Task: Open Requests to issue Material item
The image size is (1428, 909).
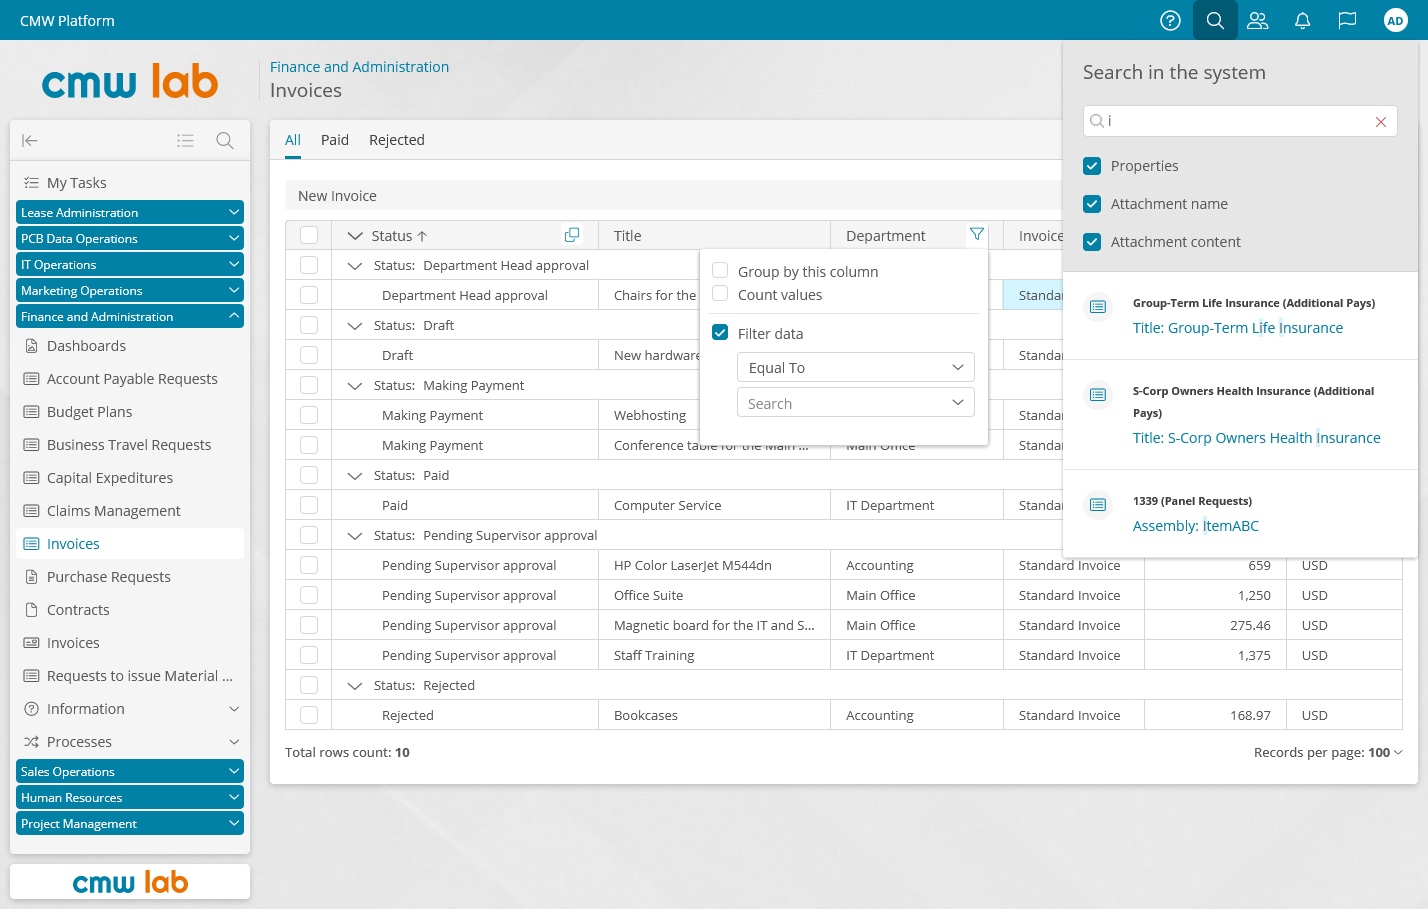Action: tap(130, 676)
